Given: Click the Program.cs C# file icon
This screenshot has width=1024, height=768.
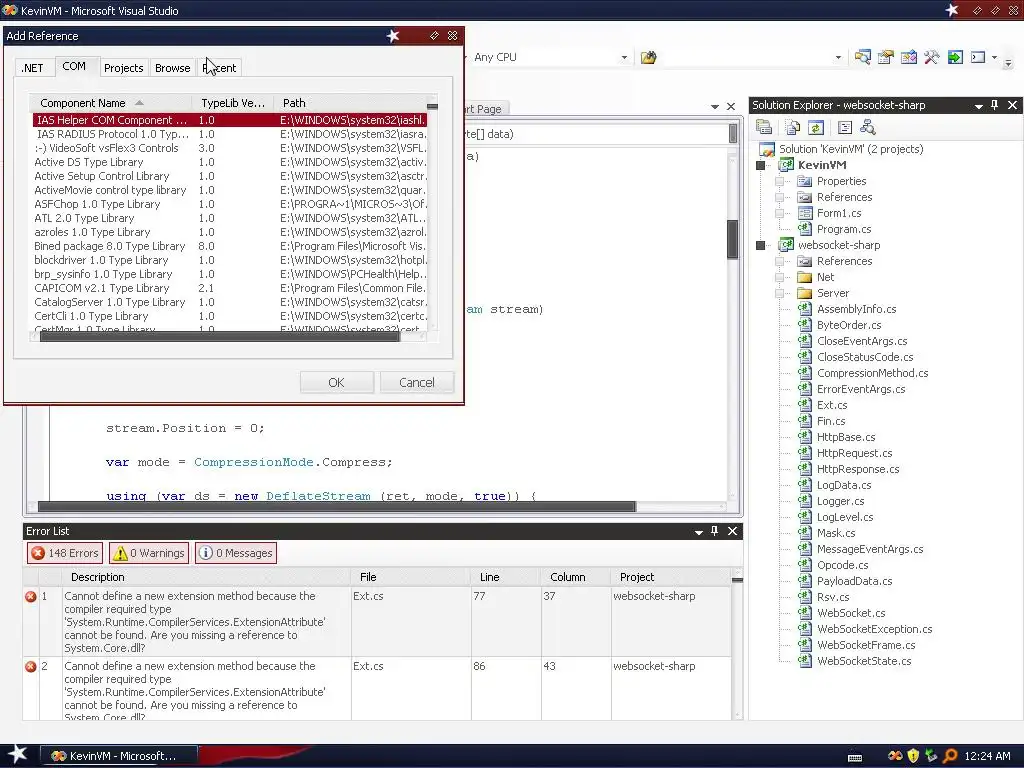Looking at the screenshot, I should point(805,229).
